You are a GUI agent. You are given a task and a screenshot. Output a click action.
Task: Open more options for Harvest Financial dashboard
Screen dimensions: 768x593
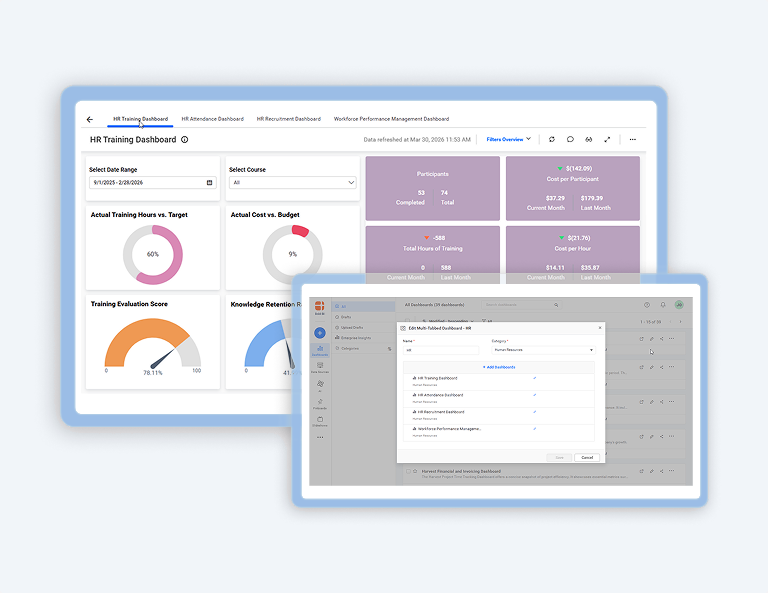(x=672, y=471)
